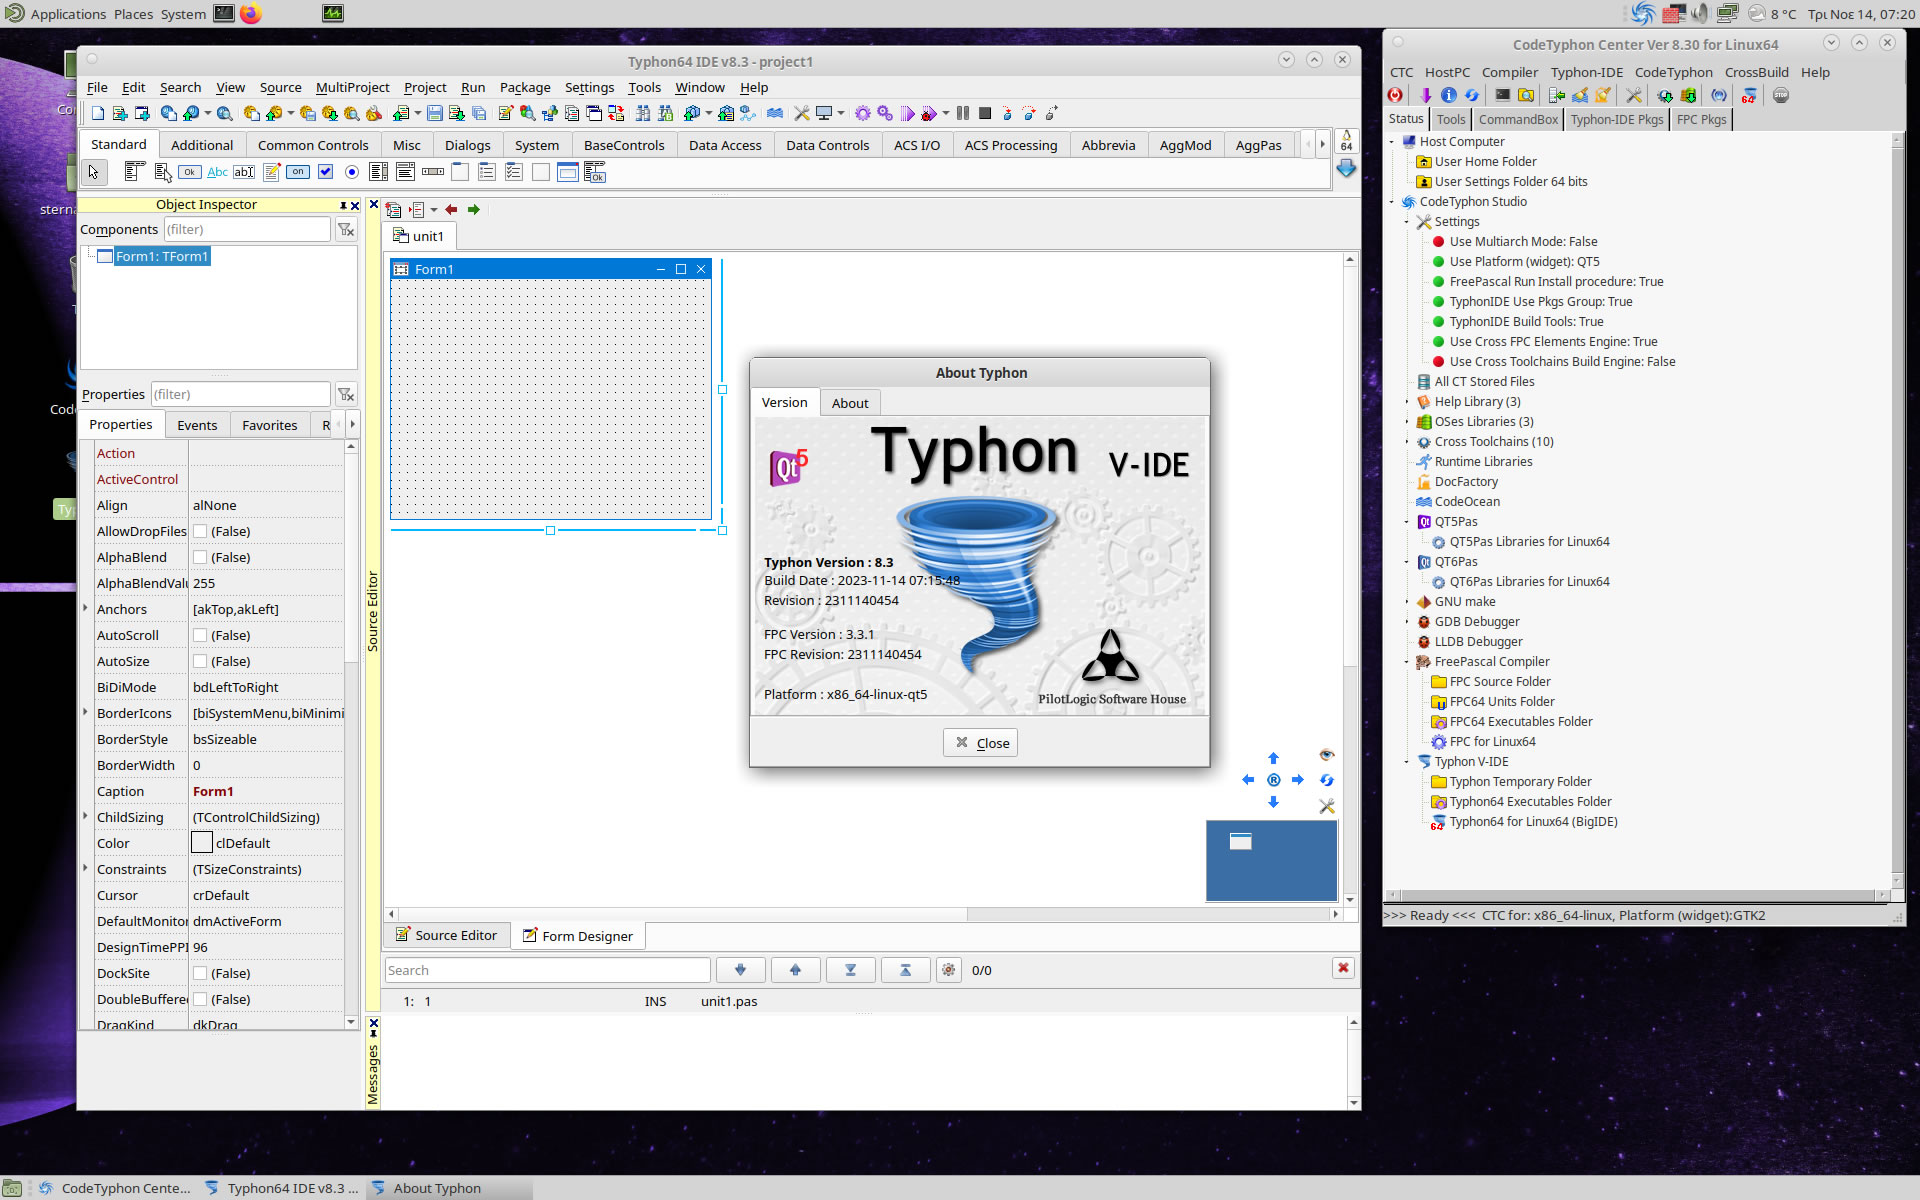Switch to the Common Controls palette tab
Screen dimensions: 1920x1200
(313, 145)
